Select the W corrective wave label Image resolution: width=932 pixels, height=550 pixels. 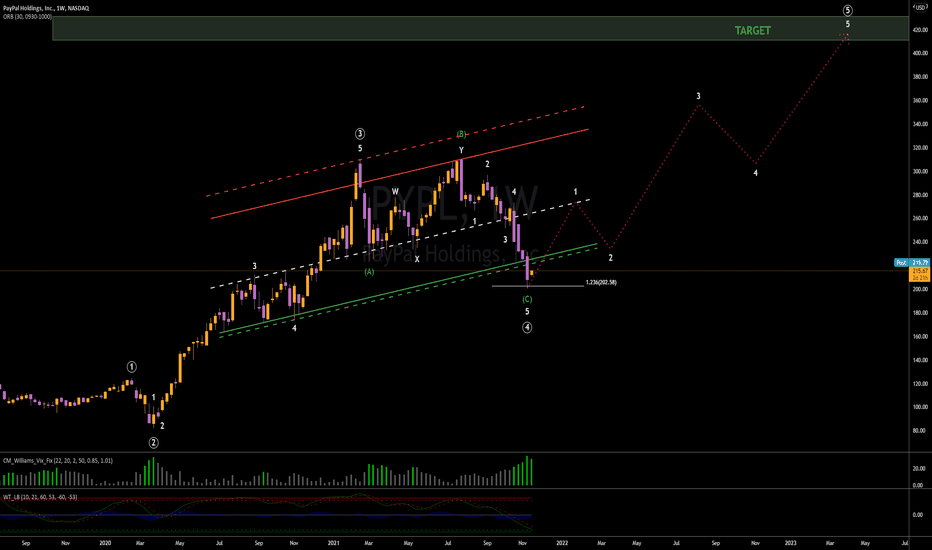(395, 191)
